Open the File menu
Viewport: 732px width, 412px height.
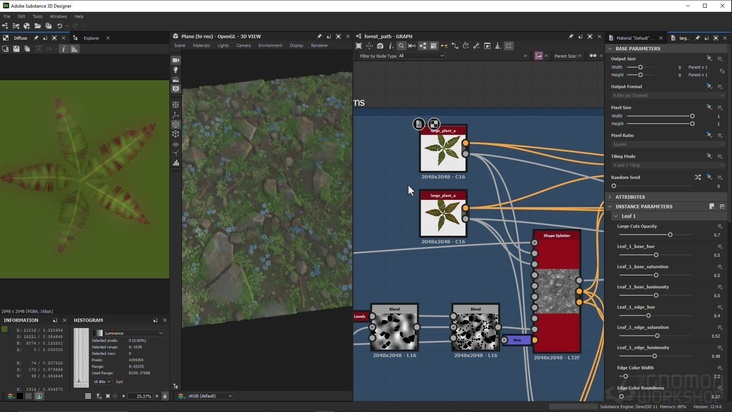[7, 16]
